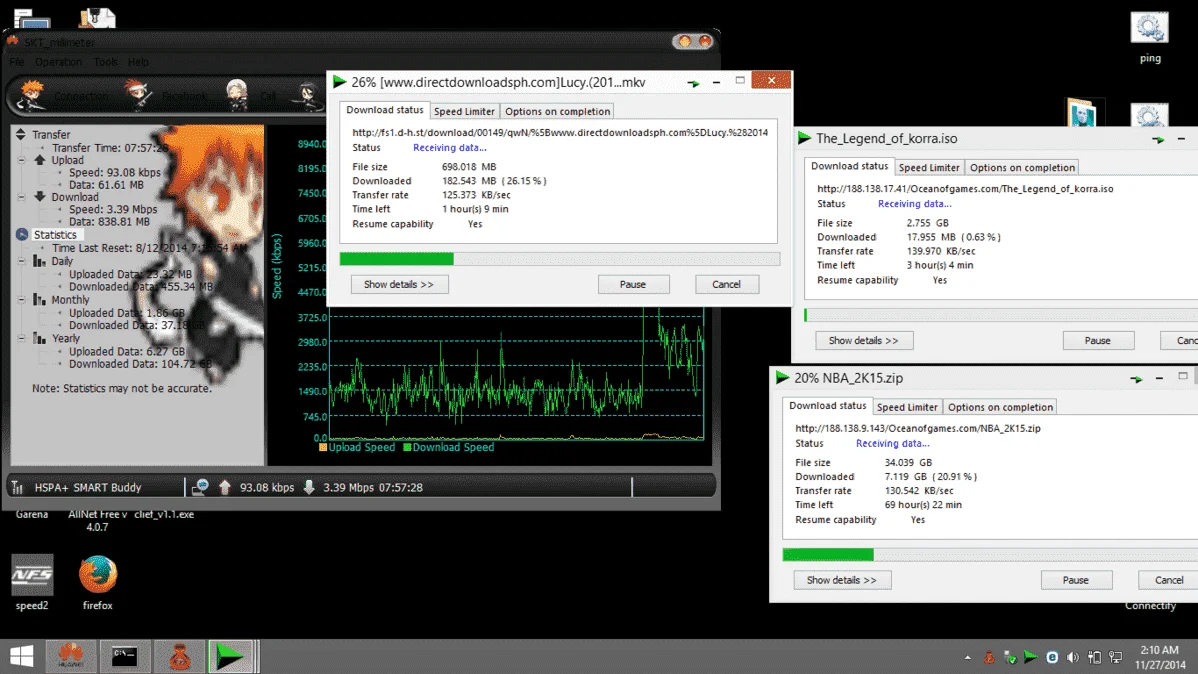
Task: Click the download arrow in the status bar
Action: (309, 487)
